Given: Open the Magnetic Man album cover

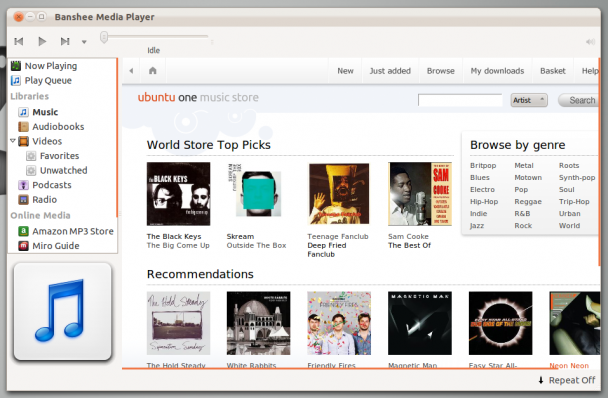Looking at the screenshot, I should click(420, 323).
